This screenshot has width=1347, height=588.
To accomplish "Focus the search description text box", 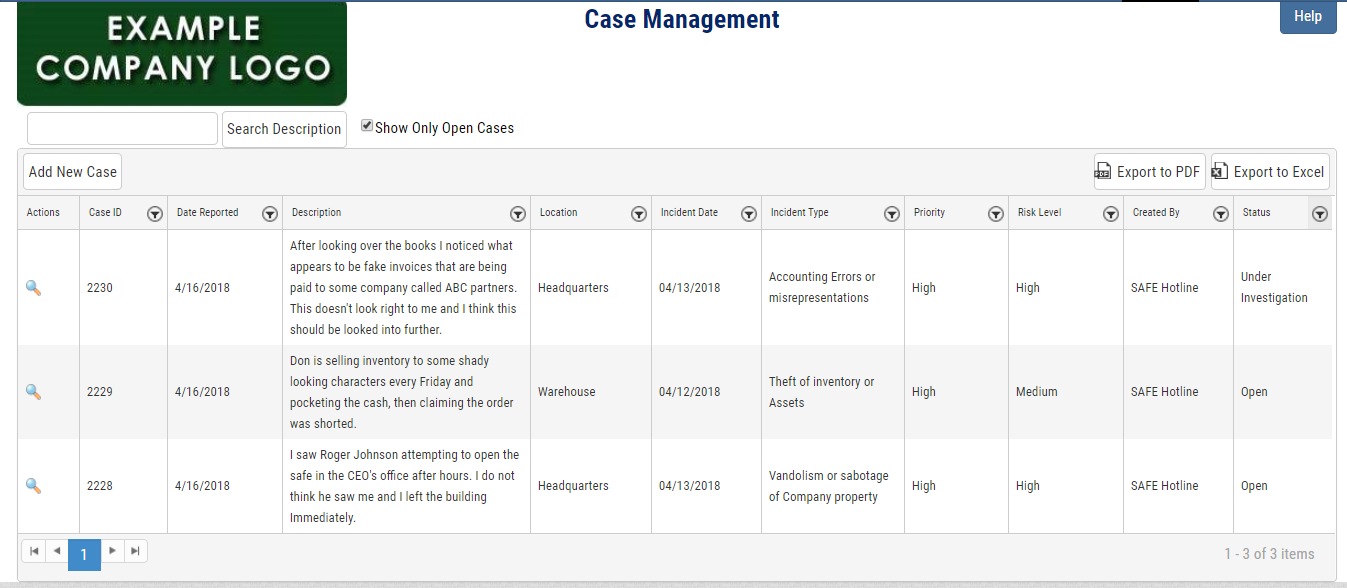I will coord(122,129).
